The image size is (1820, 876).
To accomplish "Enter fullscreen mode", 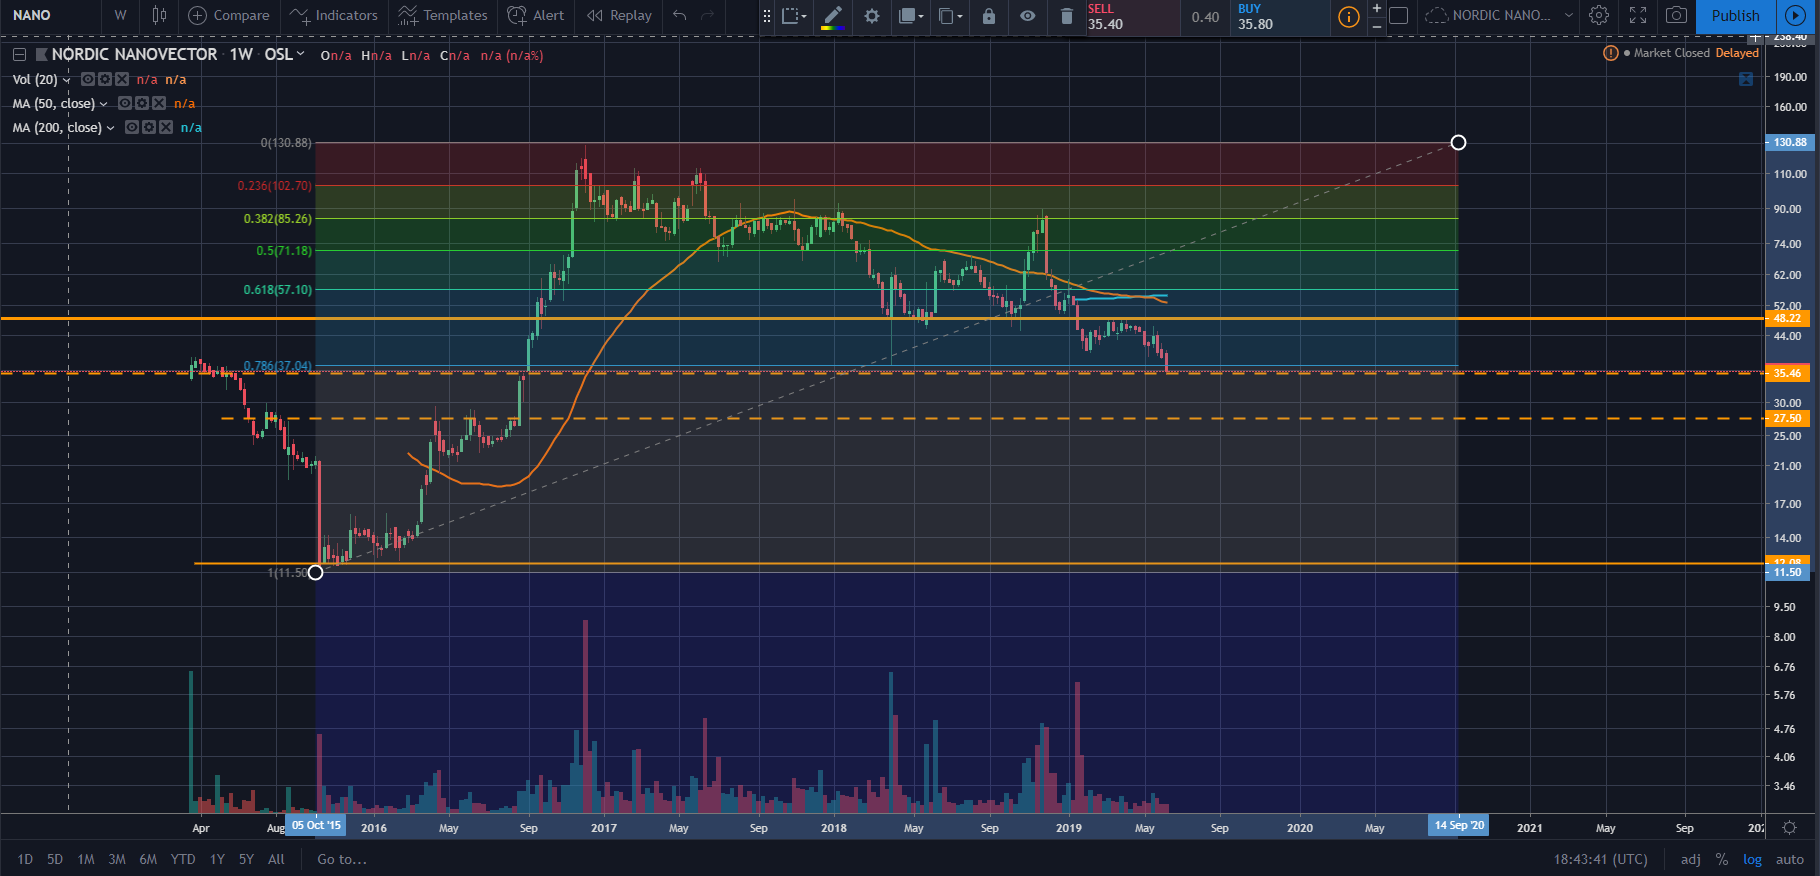I will (x=1638, y=15).
